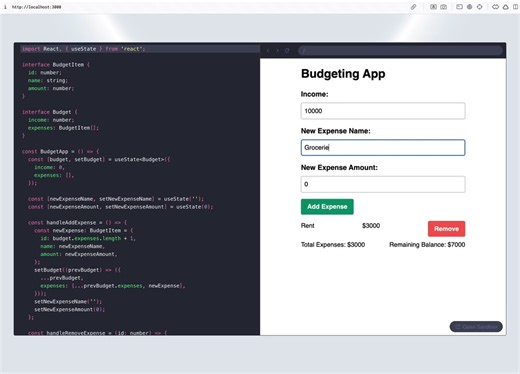Click the 'const BudgetApp' code line
The width and height of the screenshot is (520, 374).
coord(60,151)
